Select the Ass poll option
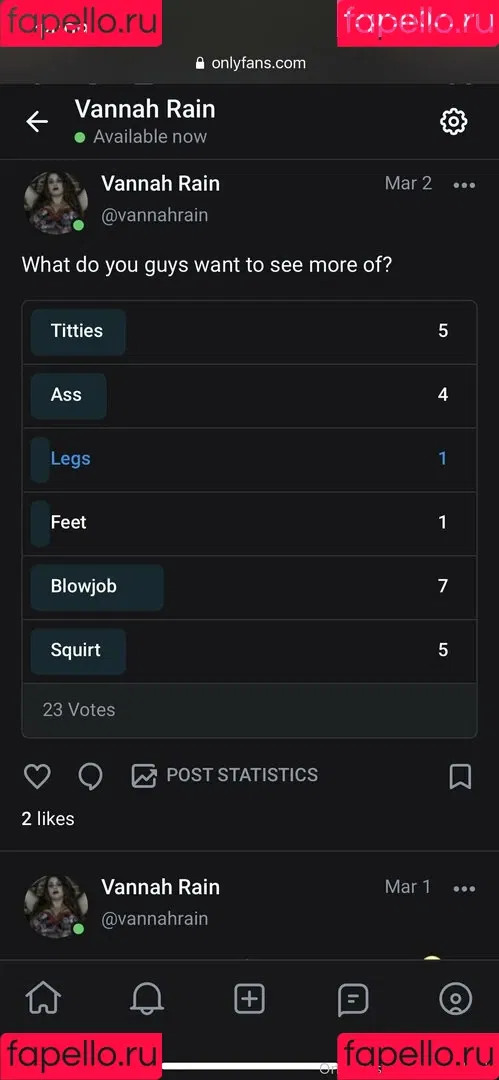 point(250,395)
